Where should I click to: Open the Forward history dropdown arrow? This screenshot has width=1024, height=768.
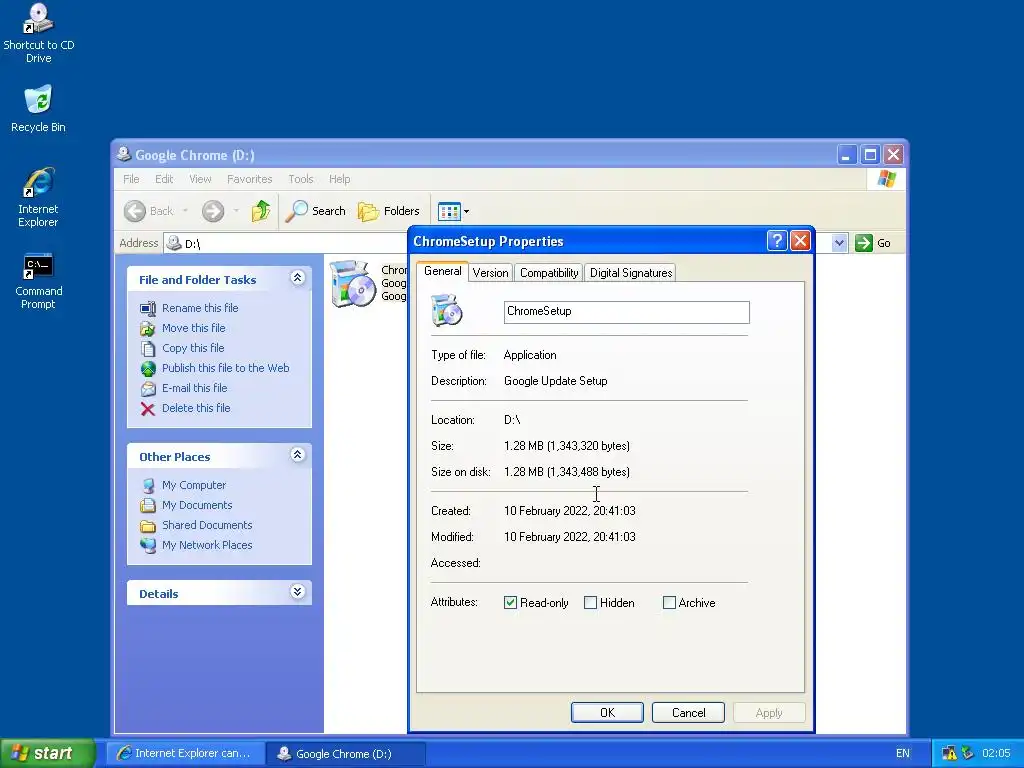coord(236,211)
